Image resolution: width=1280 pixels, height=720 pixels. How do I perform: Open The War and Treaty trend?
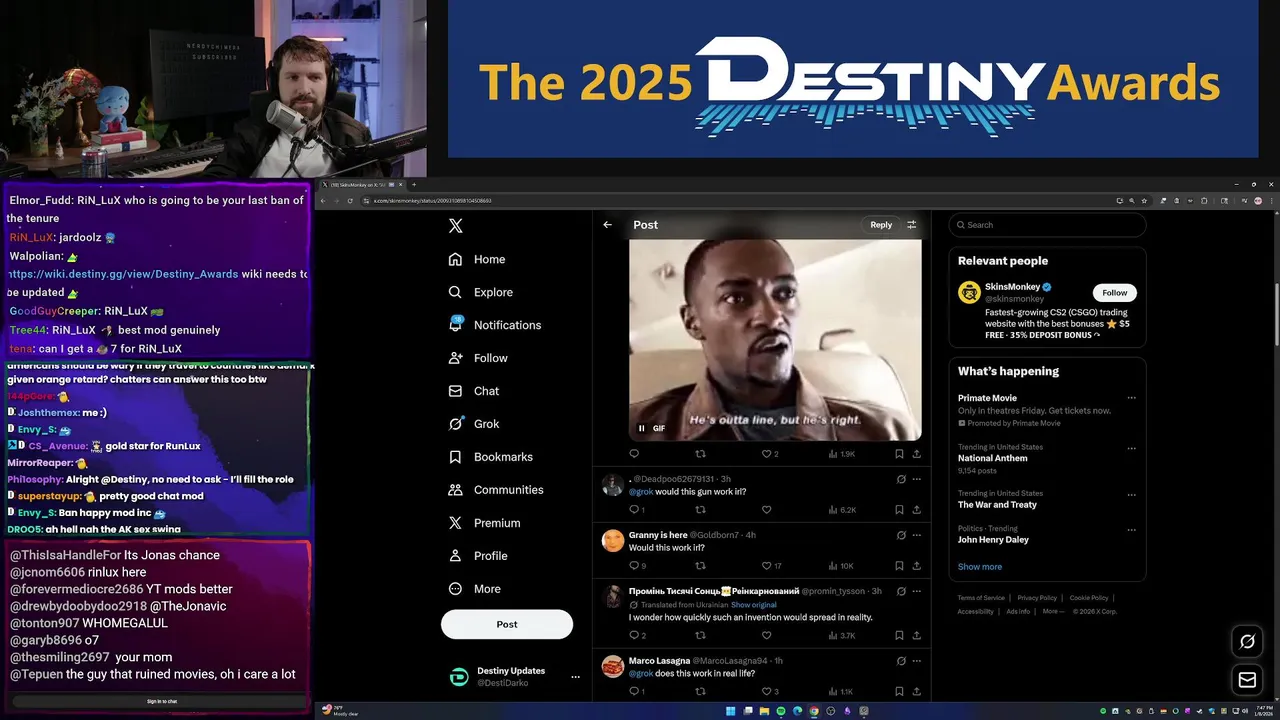[997, 505]
